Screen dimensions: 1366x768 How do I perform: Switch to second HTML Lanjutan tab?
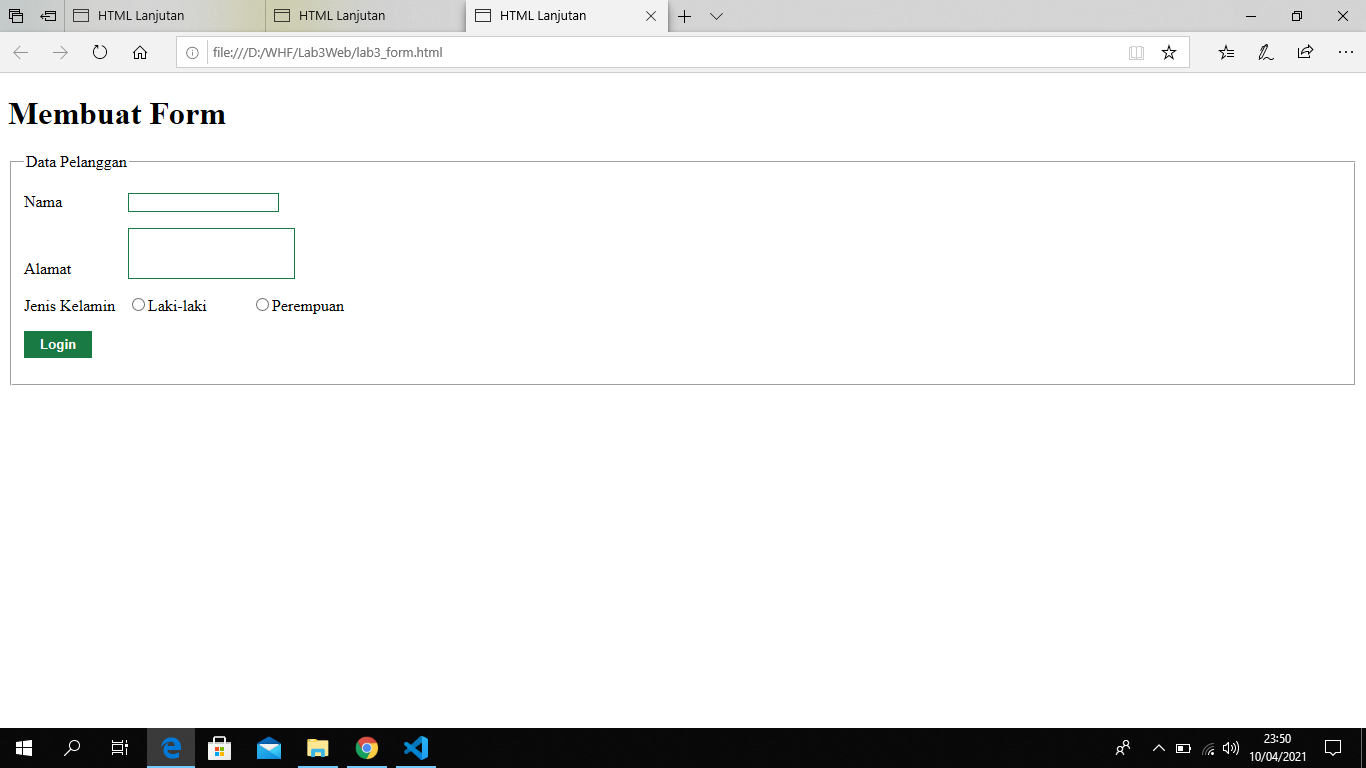(x=366, y=16)
